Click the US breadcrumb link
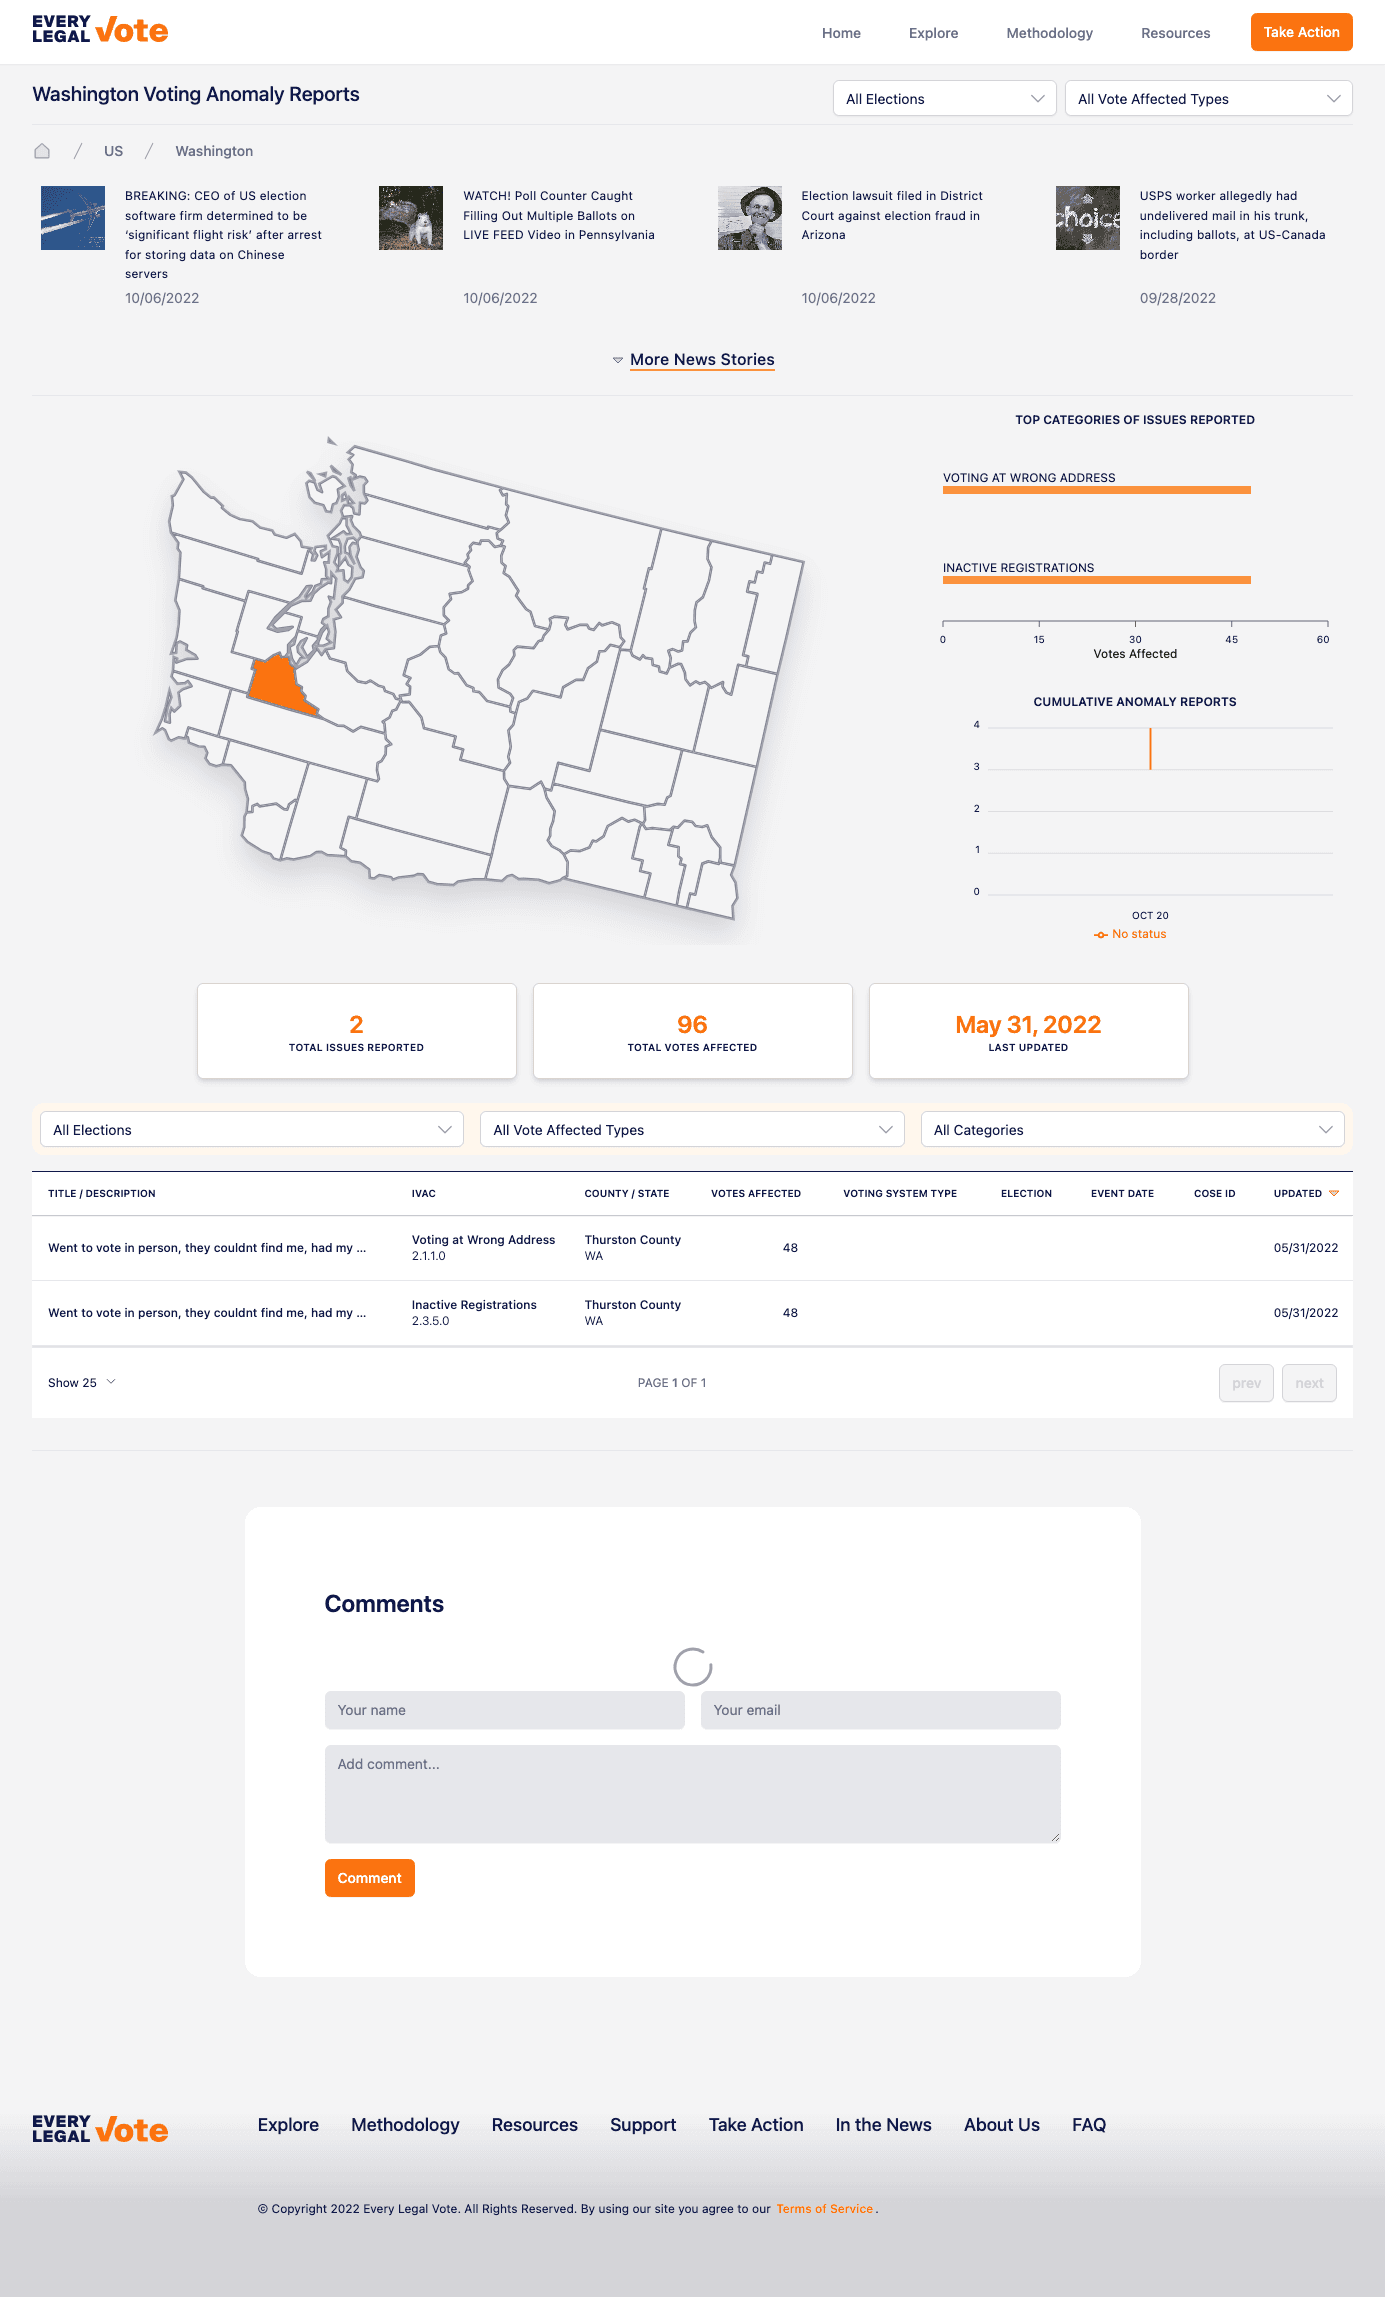1385x2297 pixels. [x=113, y=151]
